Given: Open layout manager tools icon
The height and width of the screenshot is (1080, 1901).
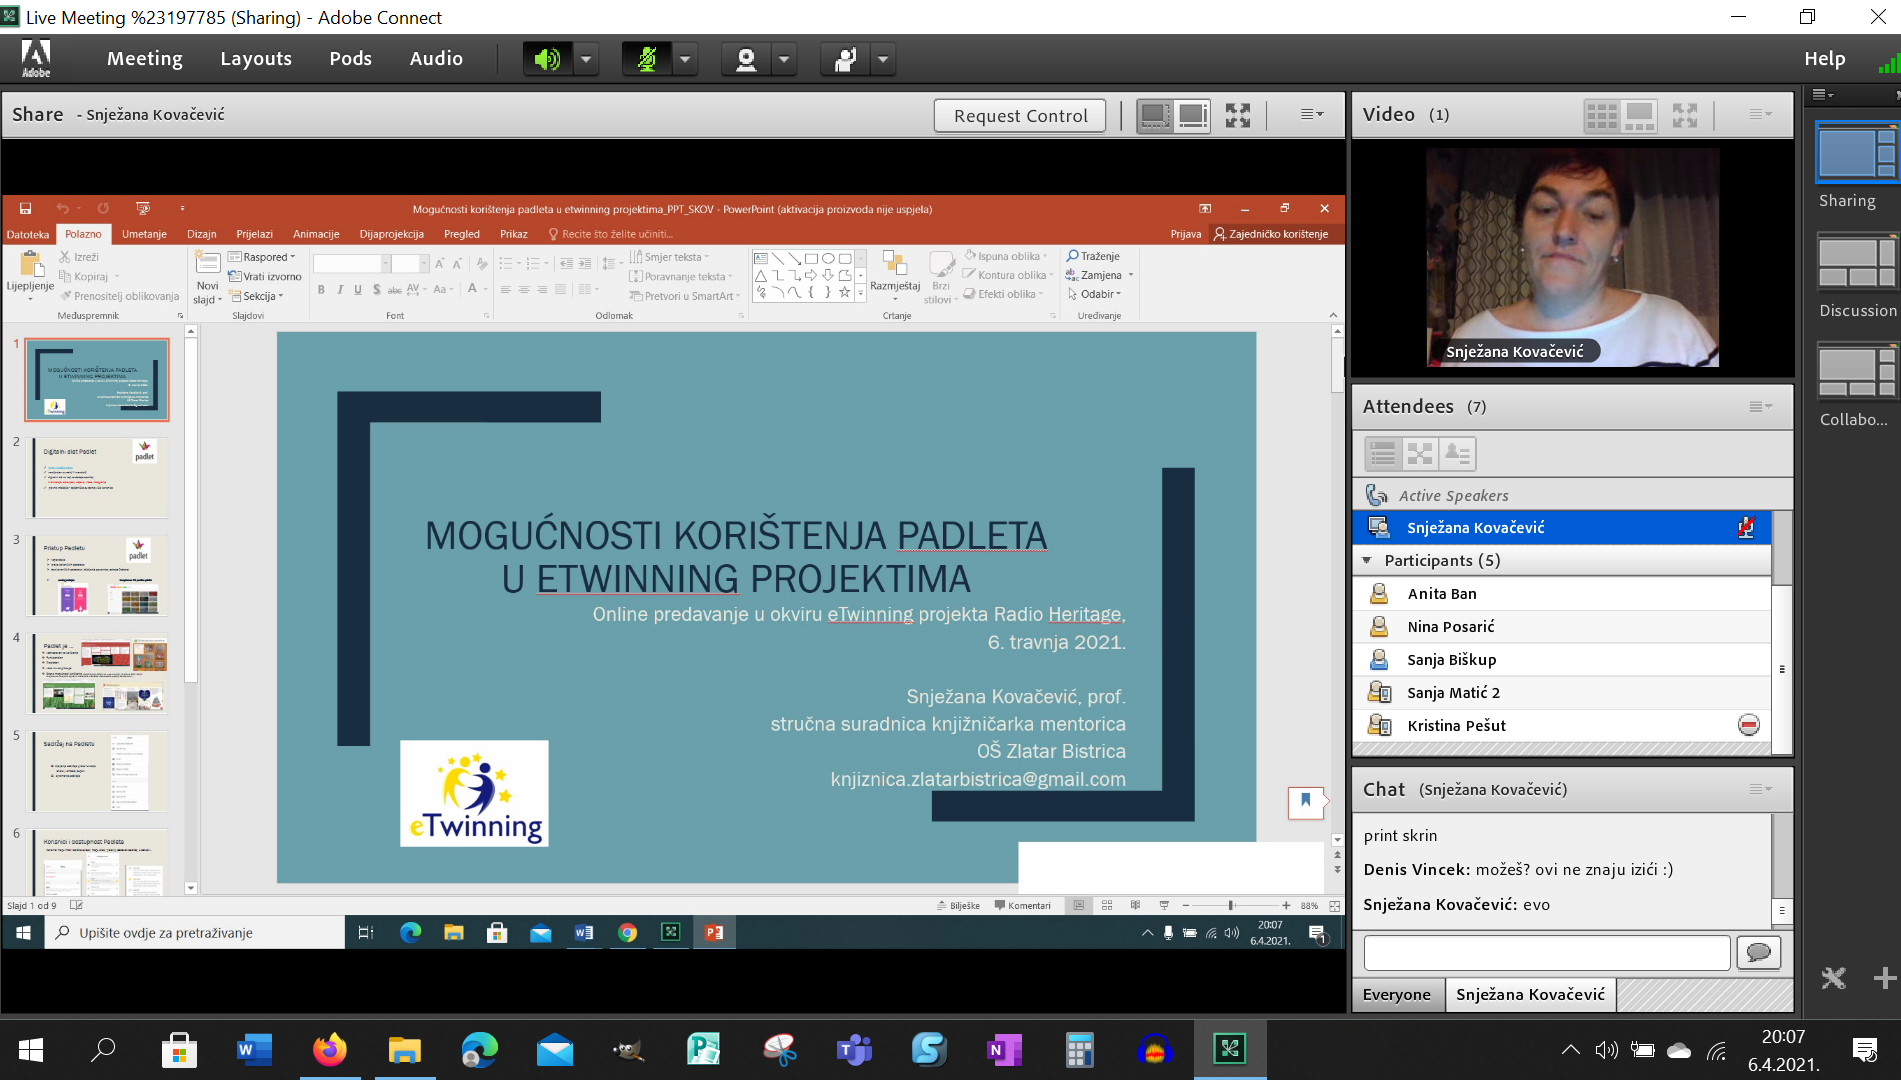Looking at the screenshot, I should (1834, 978).
